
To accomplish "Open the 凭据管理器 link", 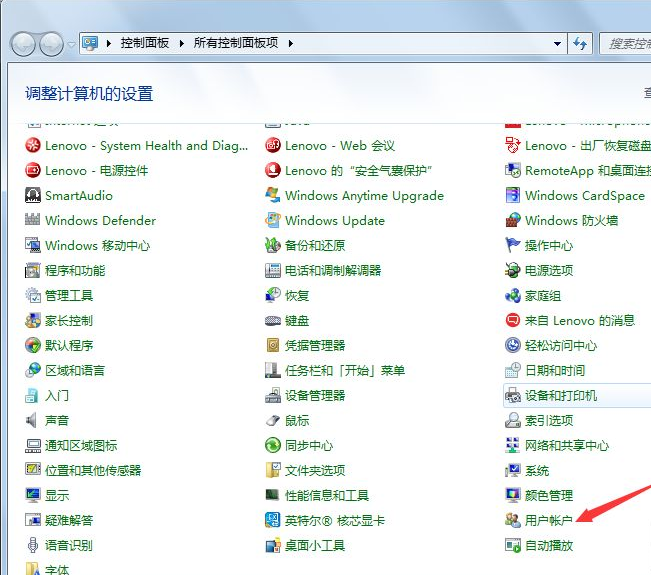I will [x=315, y=345].
